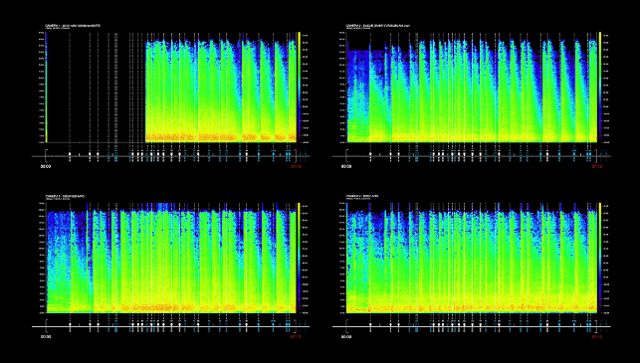Screen dimensions: 640x363
Task: Click the Camera 1 spectrogram title at top-left
Action: pyautogui.click(x=73, y=26)
